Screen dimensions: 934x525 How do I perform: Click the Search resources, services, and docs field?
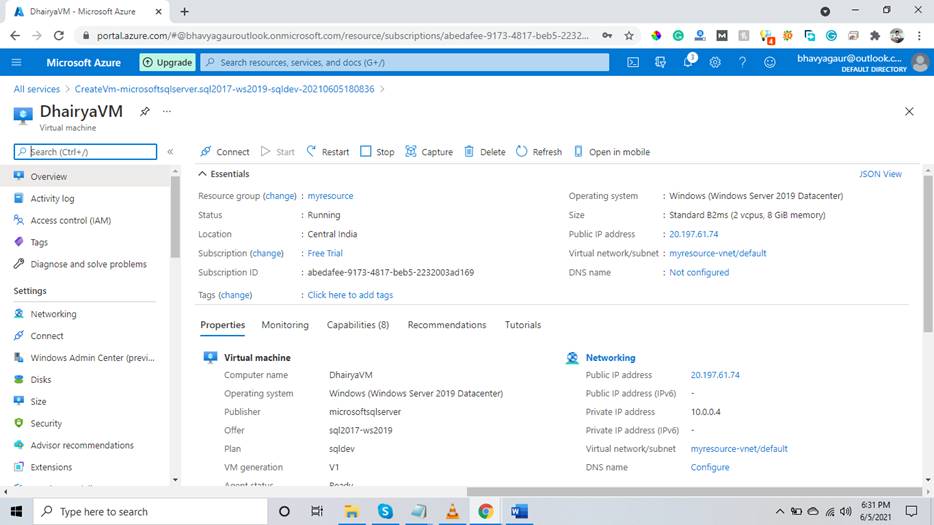point(405,62)
